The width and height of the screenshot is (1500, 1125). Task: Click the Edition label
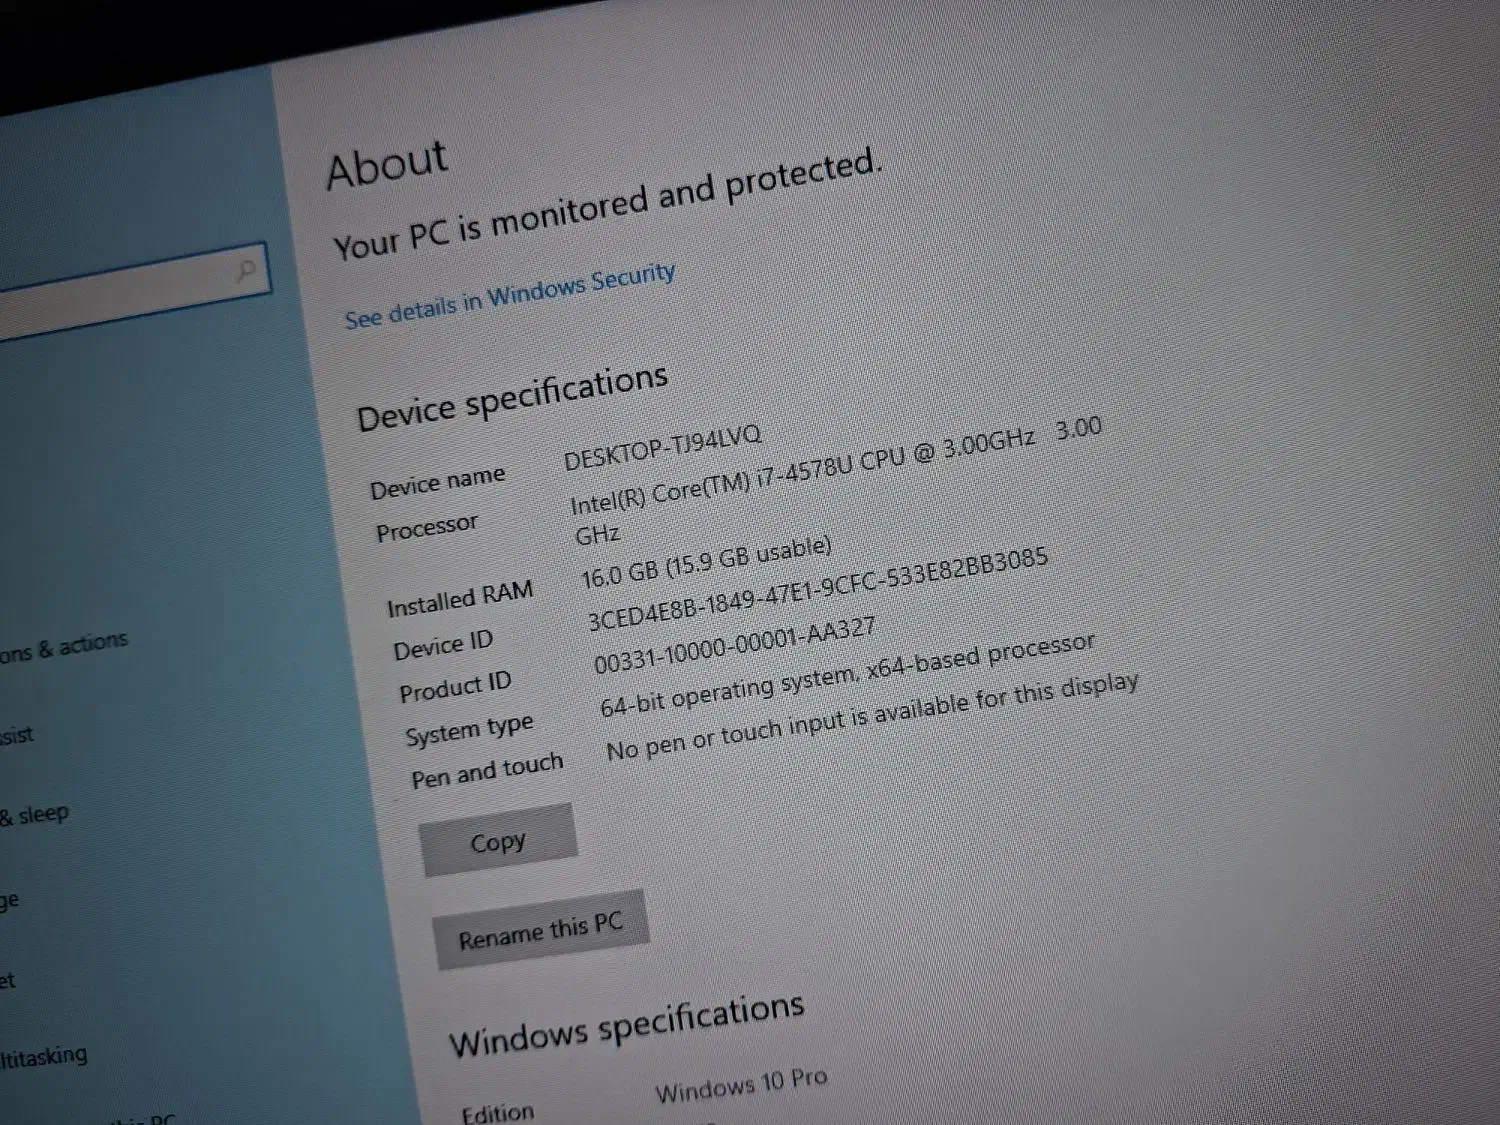tap(498, 1113)
